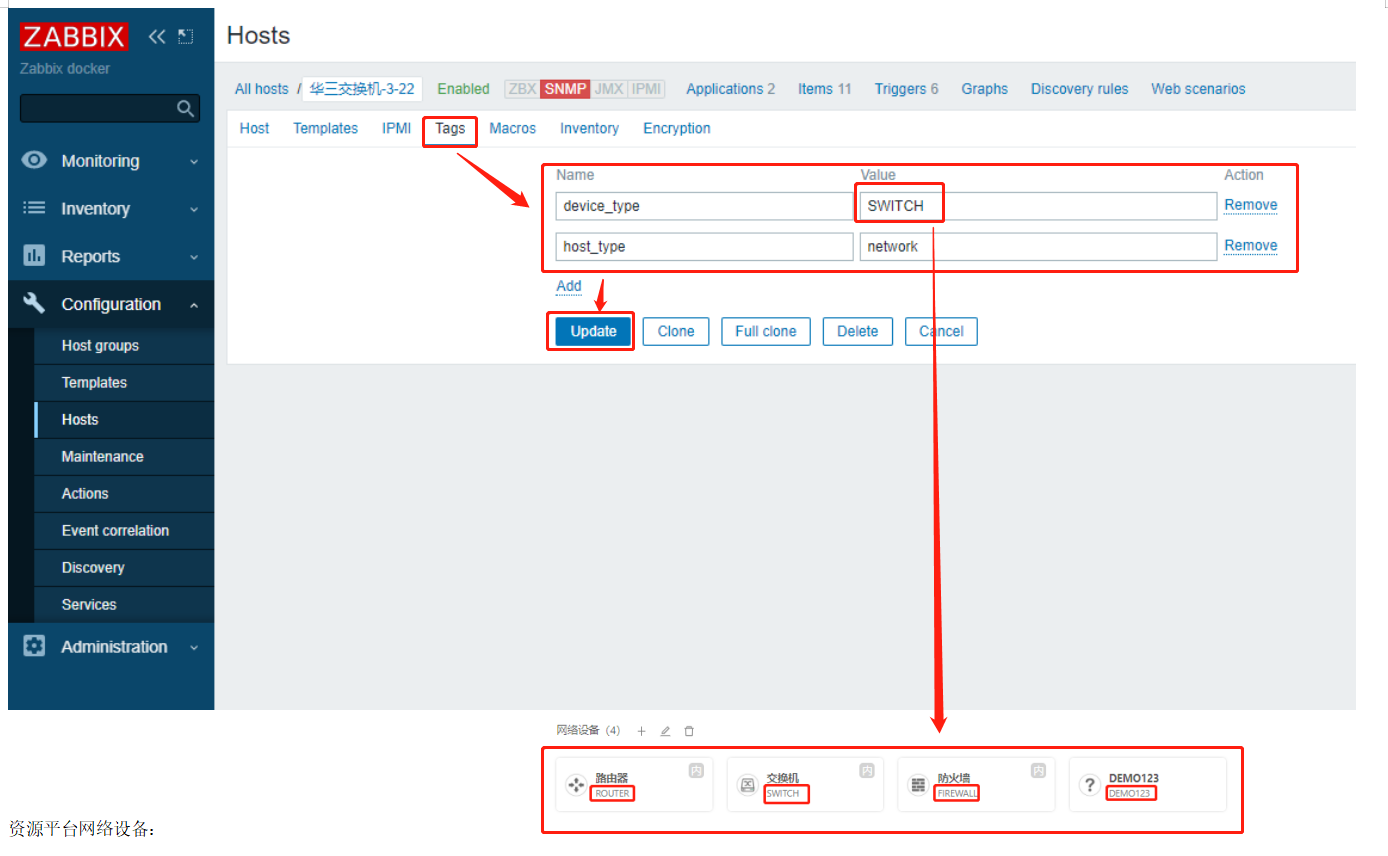Switch to the IPMI tab
The image size is (1388, 856).
(x=396, y=128)
